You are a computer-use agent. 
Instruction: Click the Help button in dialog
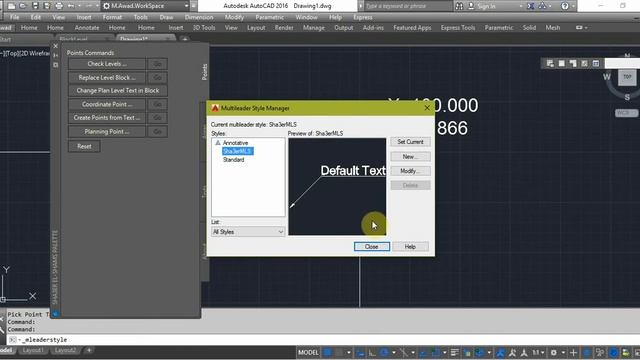pos(410,247)
